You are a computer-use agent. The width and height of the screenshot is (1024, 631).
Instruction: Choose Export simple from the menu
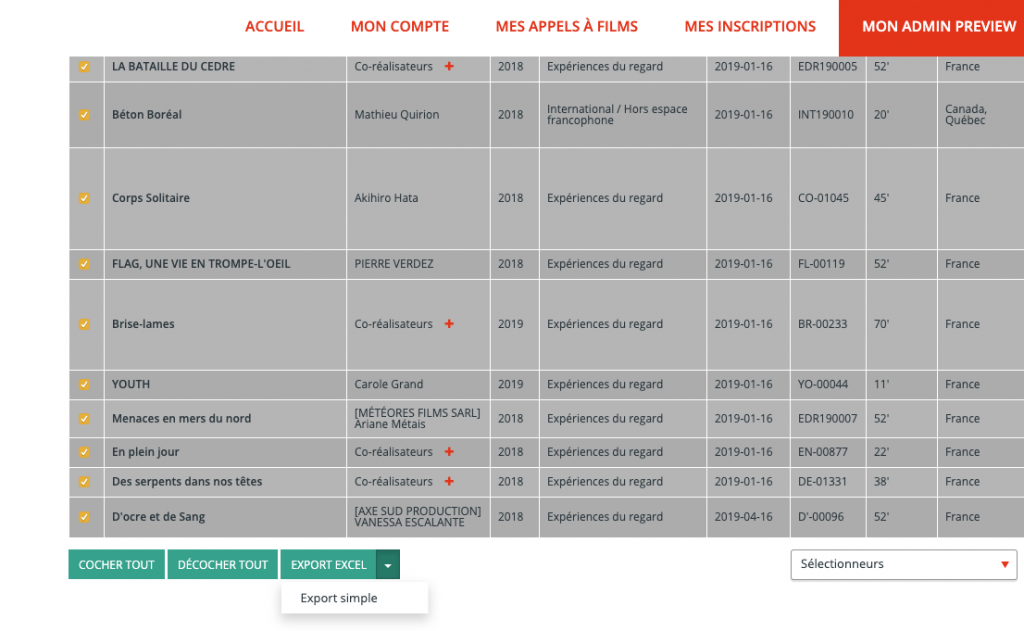pos(339,598)
